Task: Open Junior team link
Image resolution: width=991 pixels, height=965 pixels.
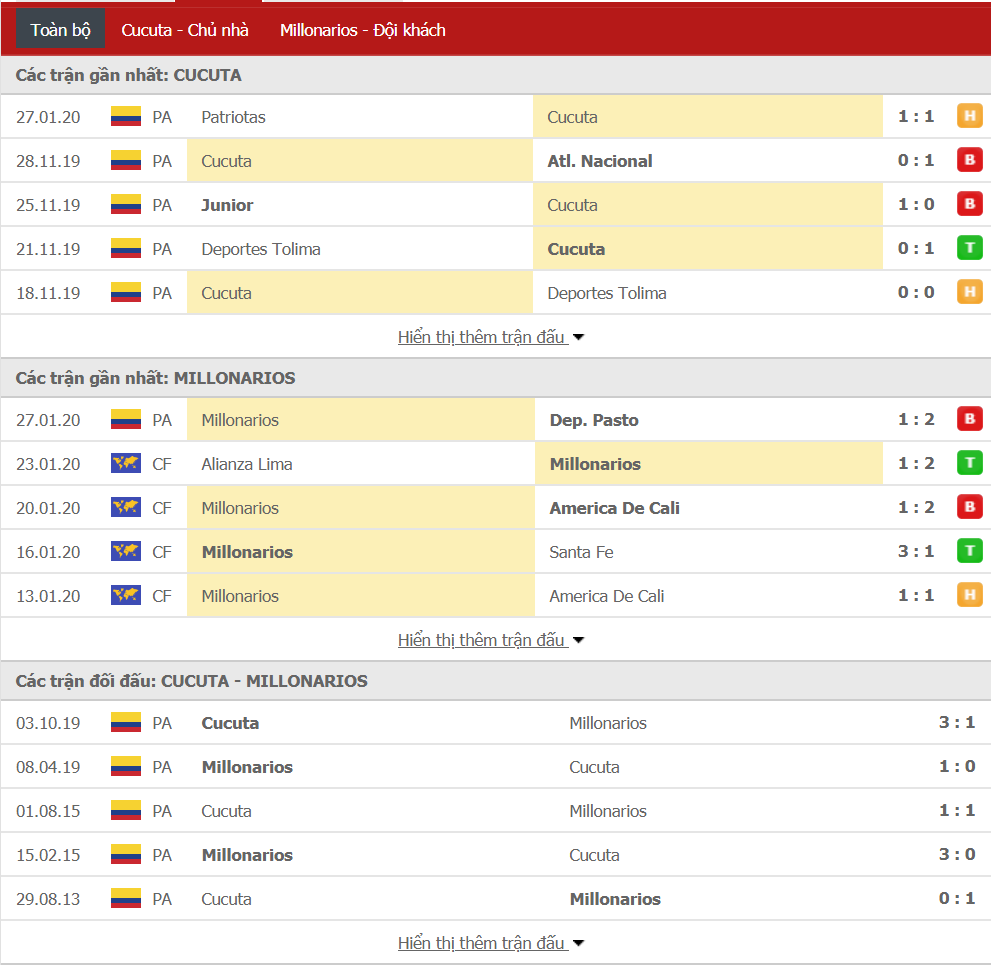Action: coord(227,205)
